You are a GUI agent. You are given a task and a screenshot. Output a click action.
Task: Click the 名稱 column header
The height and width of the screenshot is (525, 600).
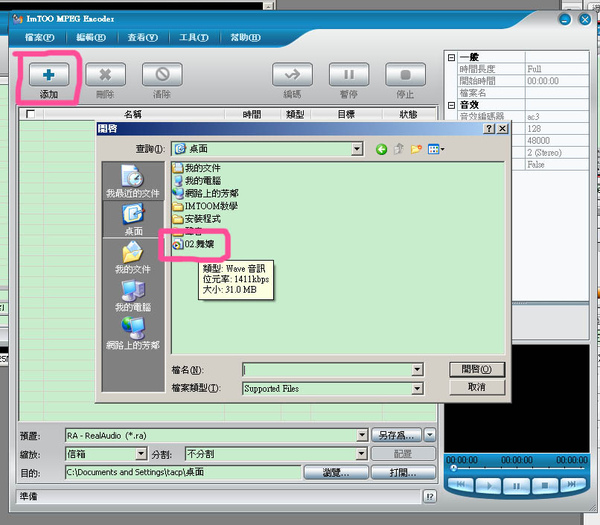coord(134,114)
